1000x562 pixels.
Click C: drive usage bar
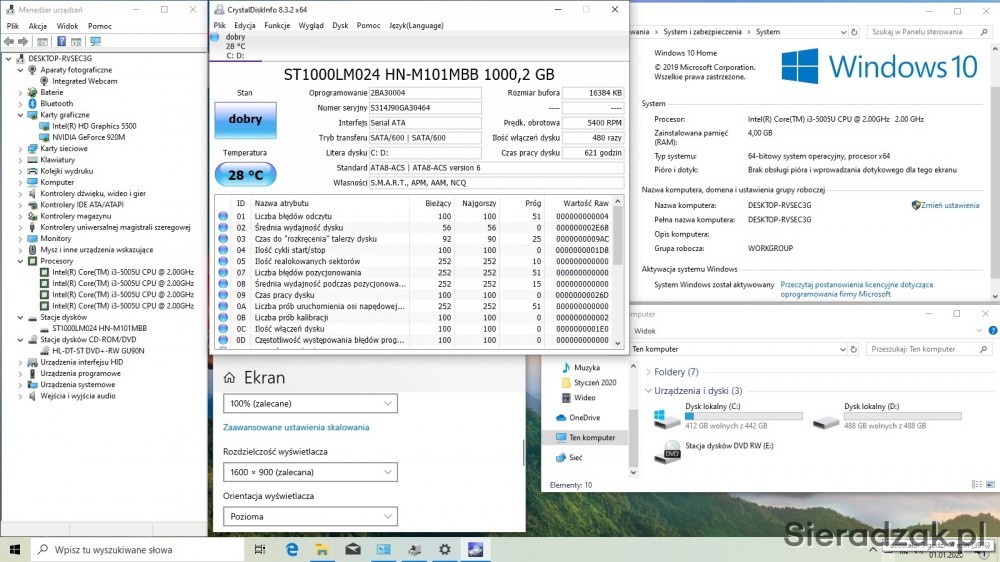tap(744, 417)
